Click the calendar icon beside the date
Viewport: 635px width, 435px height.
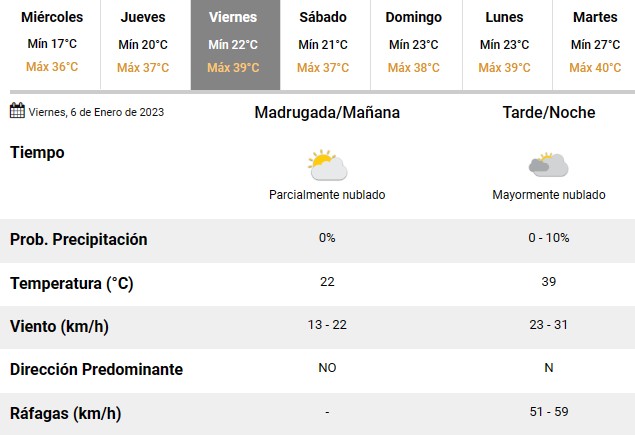[x=17, y=110]
